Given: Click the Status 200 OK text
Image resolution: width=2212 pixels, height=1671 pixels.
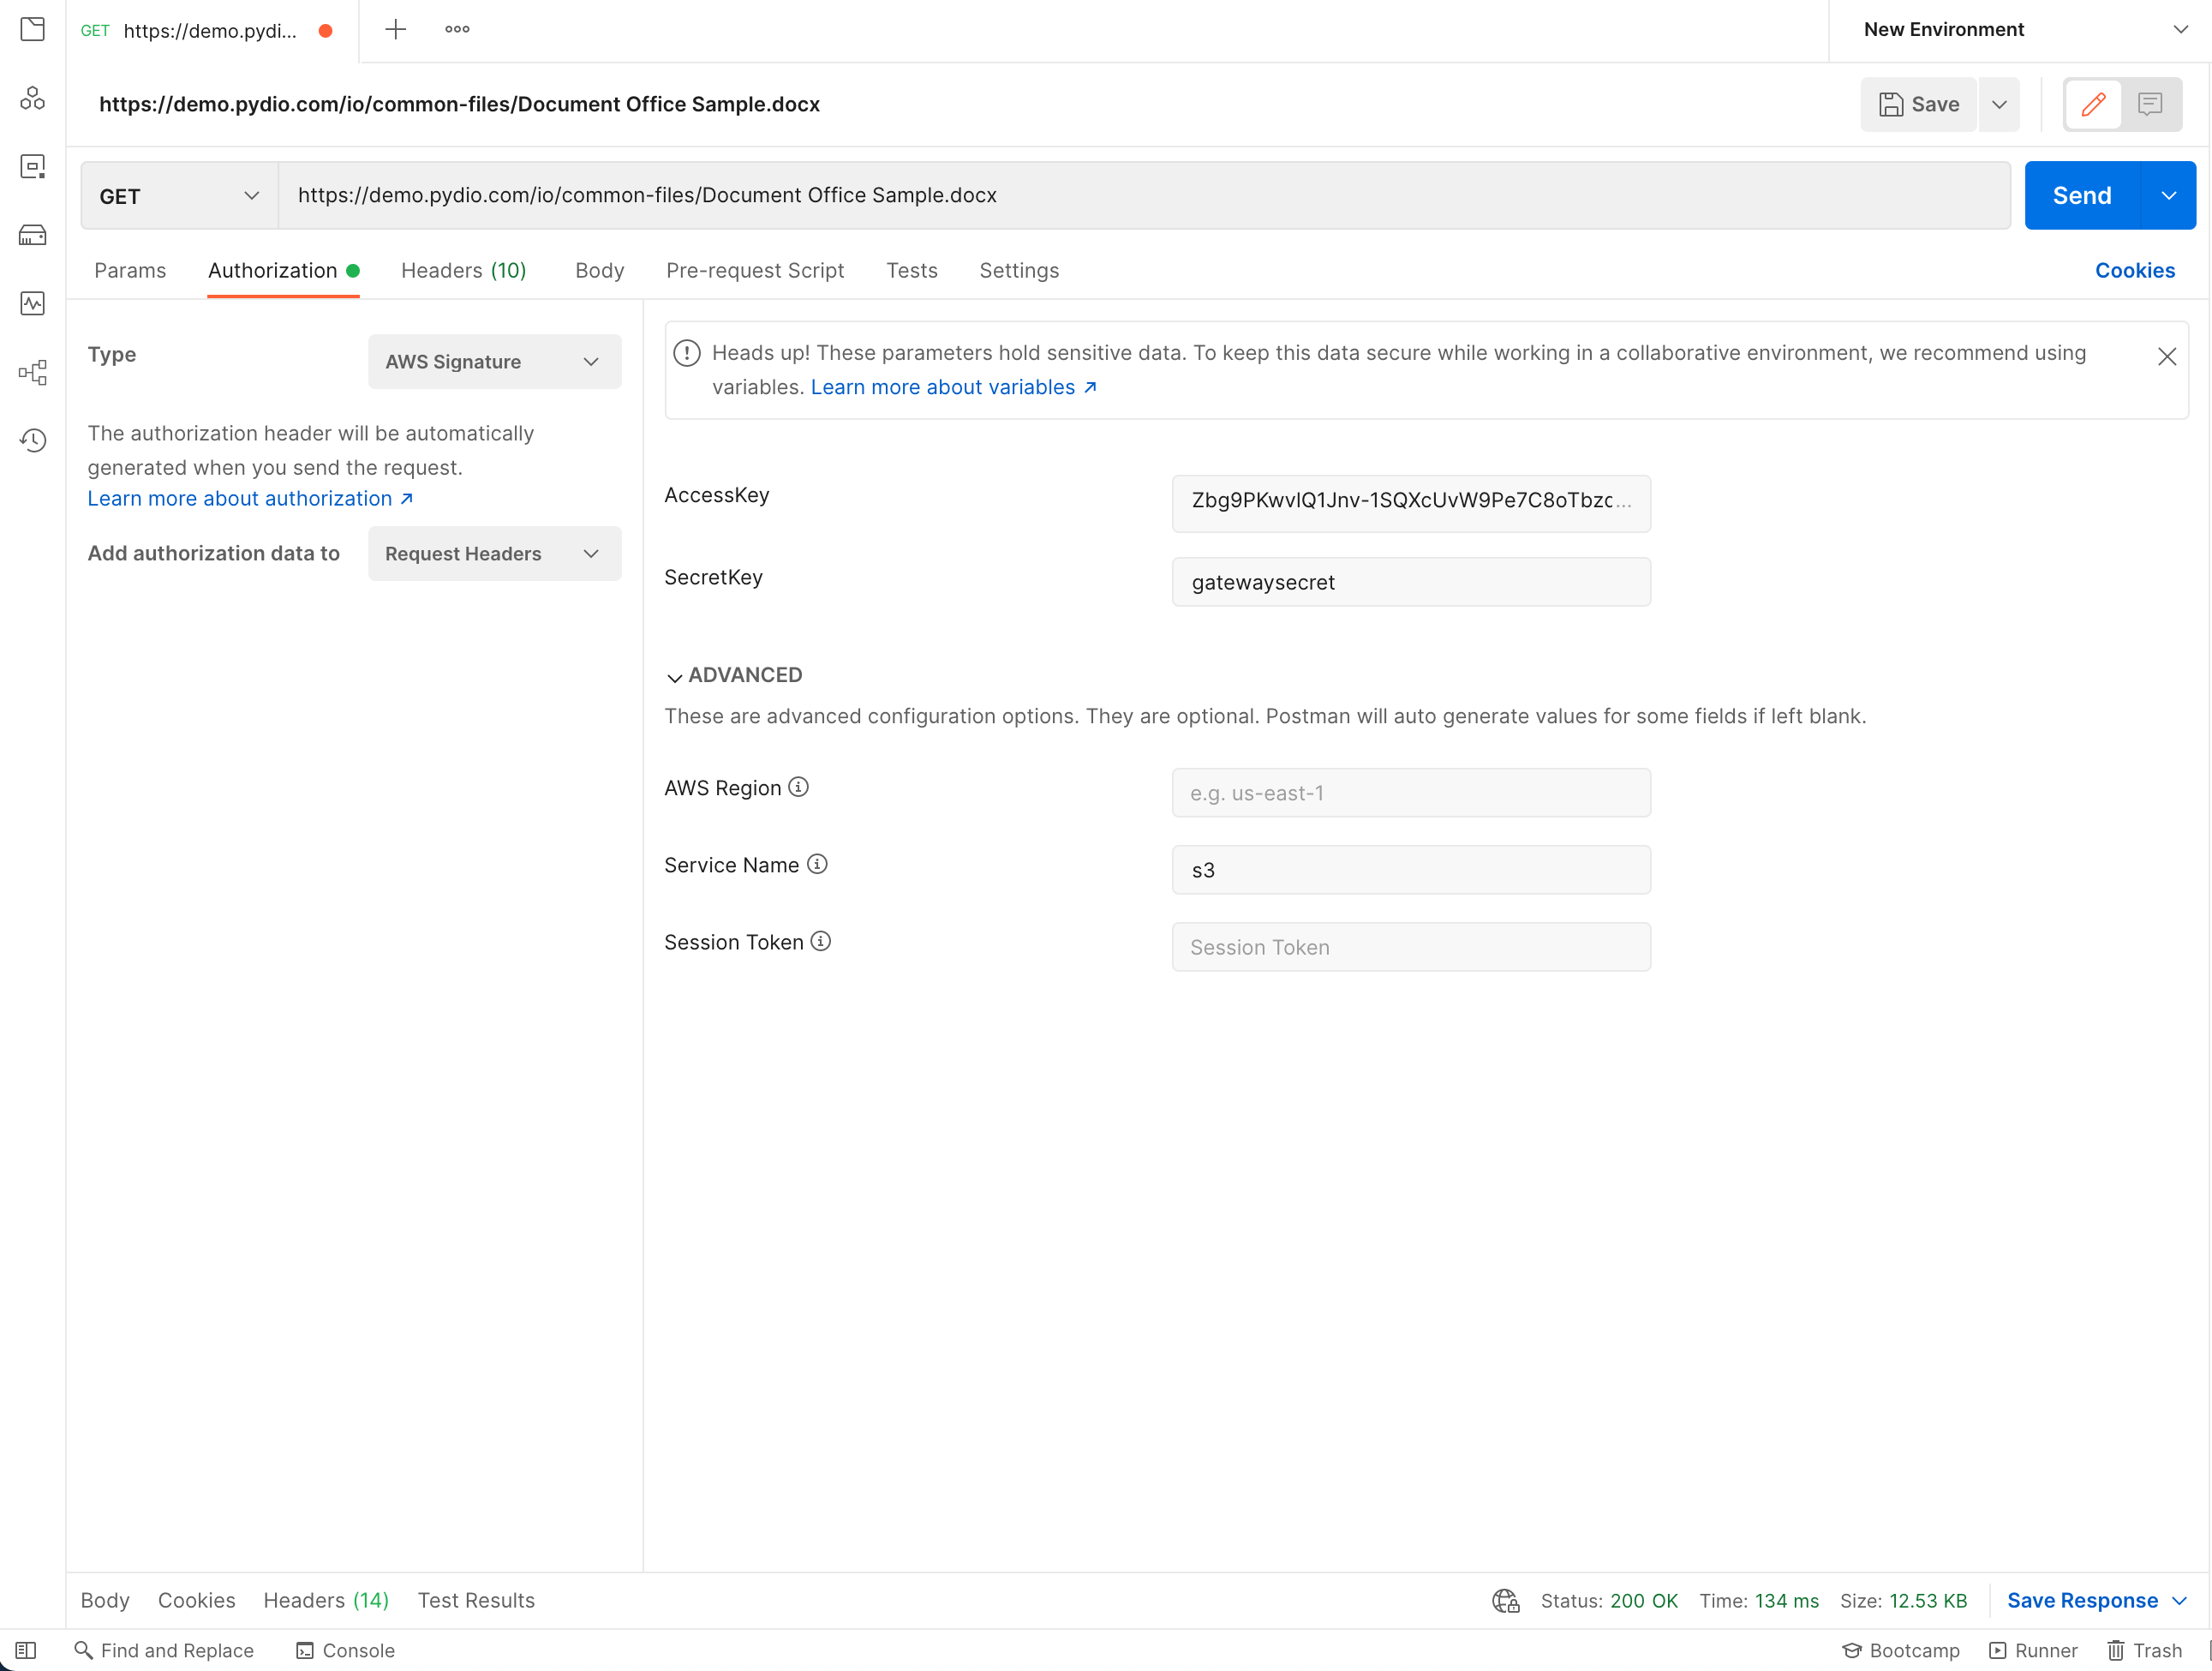Looking at the screenshot, I should (1609, 1600).
